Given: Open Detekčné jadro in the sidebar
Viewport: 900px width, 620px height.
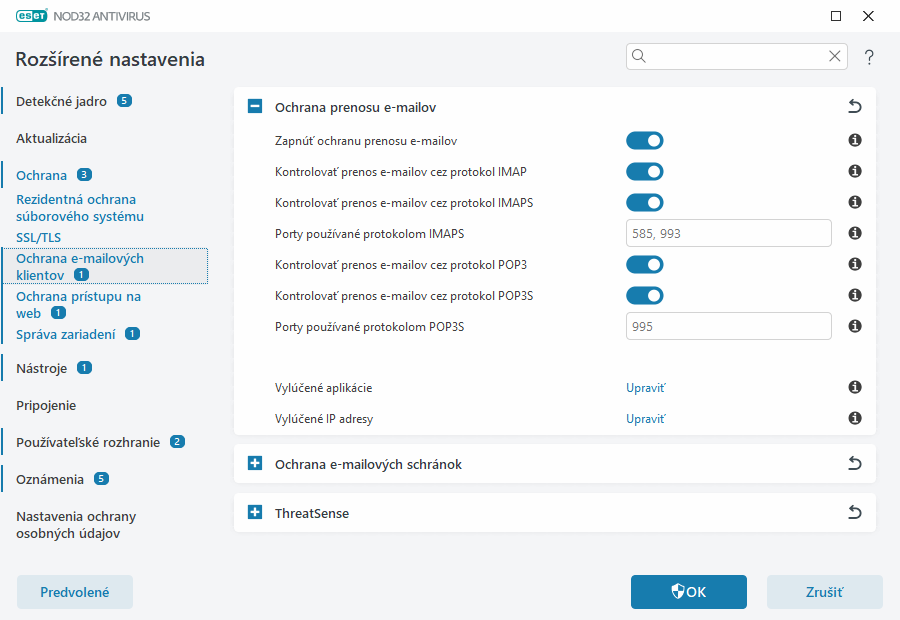Looking at the screenshot, I should tap(61, 101).
